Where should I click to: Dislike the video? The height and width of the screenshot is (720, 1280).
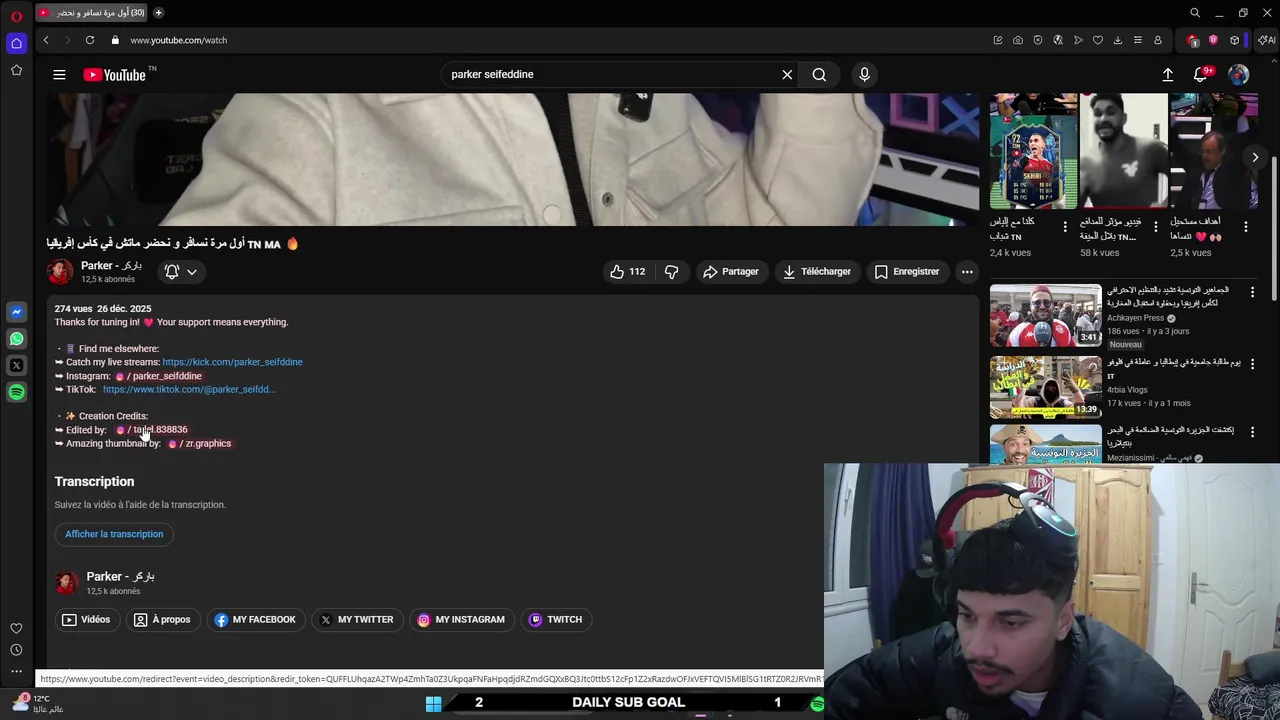pyautogui.click(x=672, y=272)
